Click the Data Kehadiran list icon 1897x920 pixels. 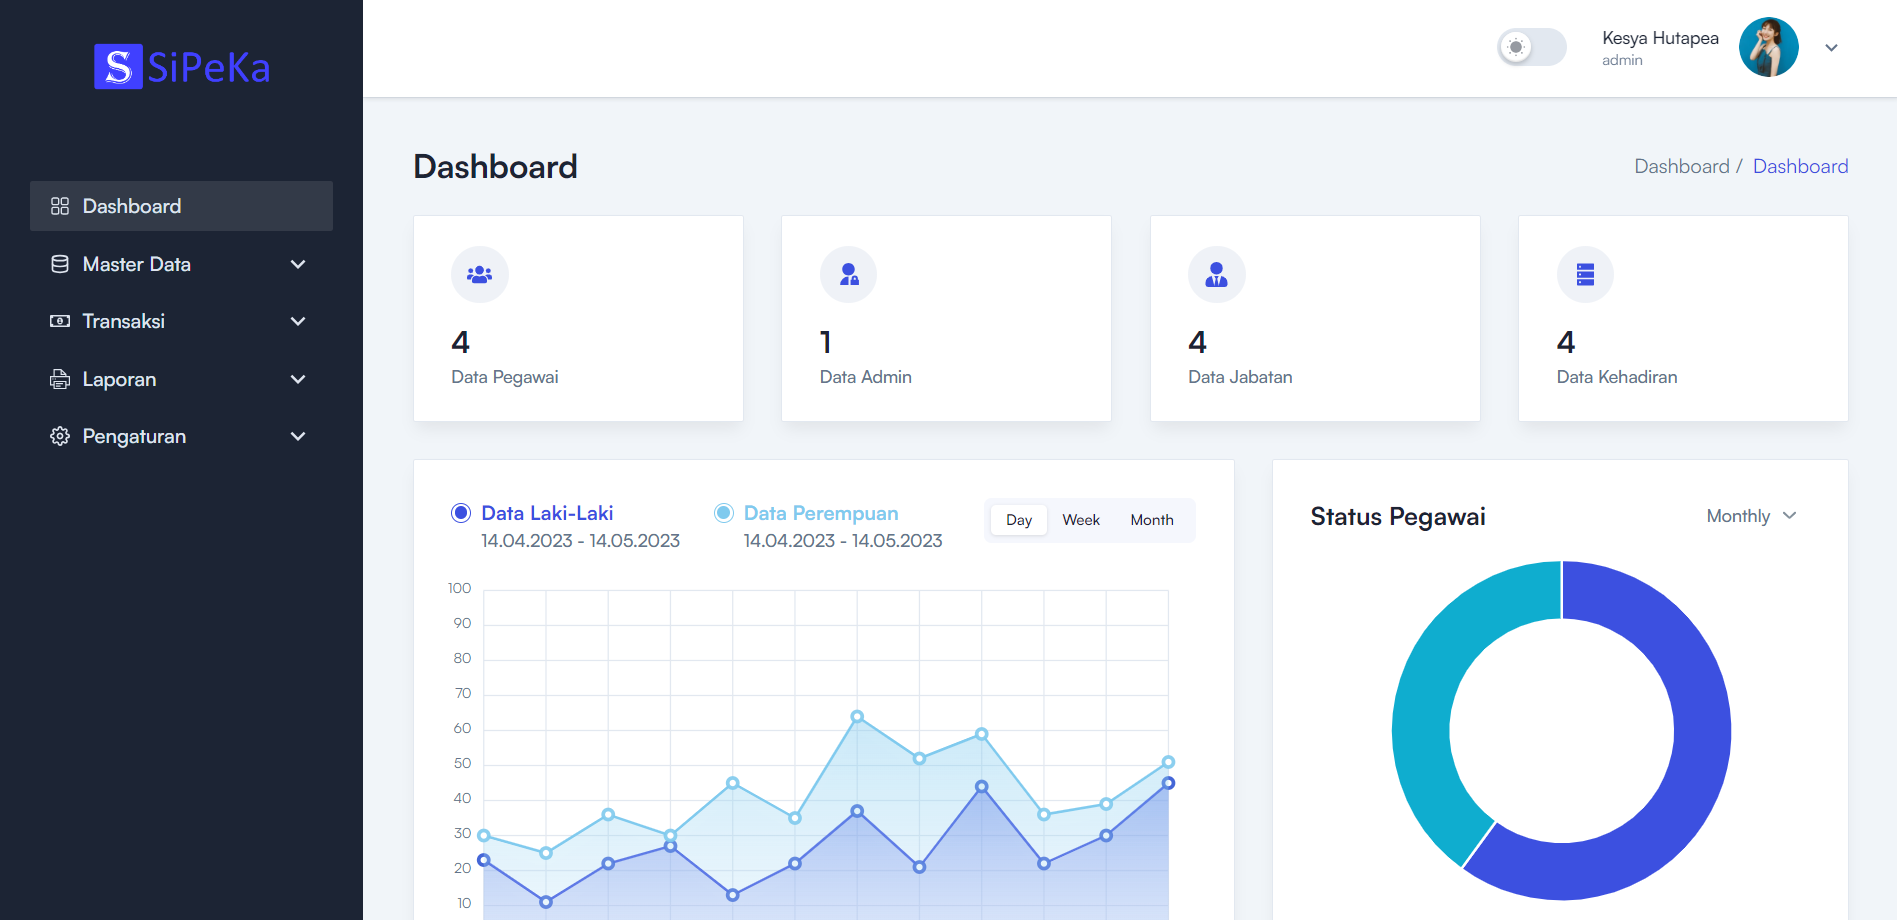tap(1584, 274)
